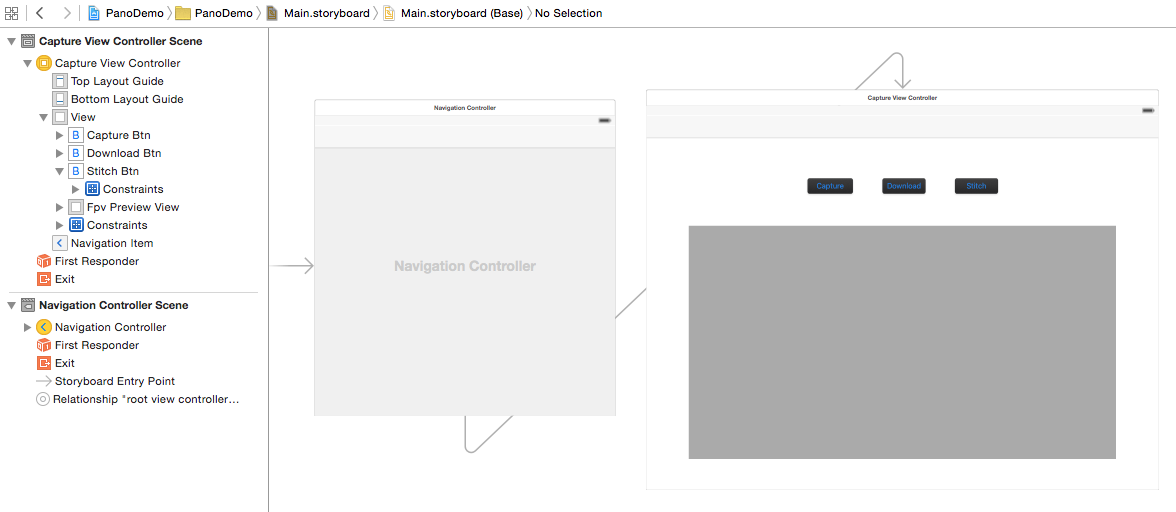The width and height of the screenshot is (1176, 512).
Task: Go back using the left arrow
Action: [x=40, y=13]
